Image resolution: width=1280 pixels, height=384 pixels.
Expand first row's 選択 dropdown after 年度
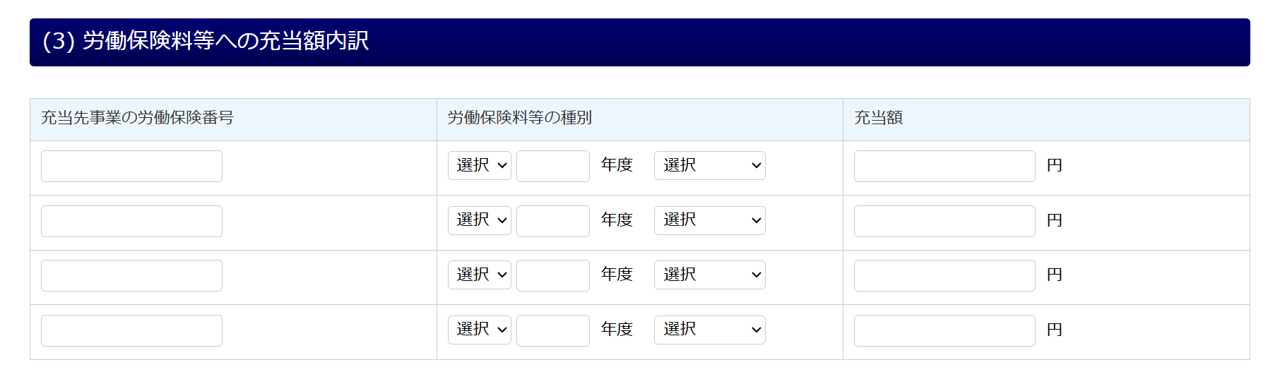(710, 166)
